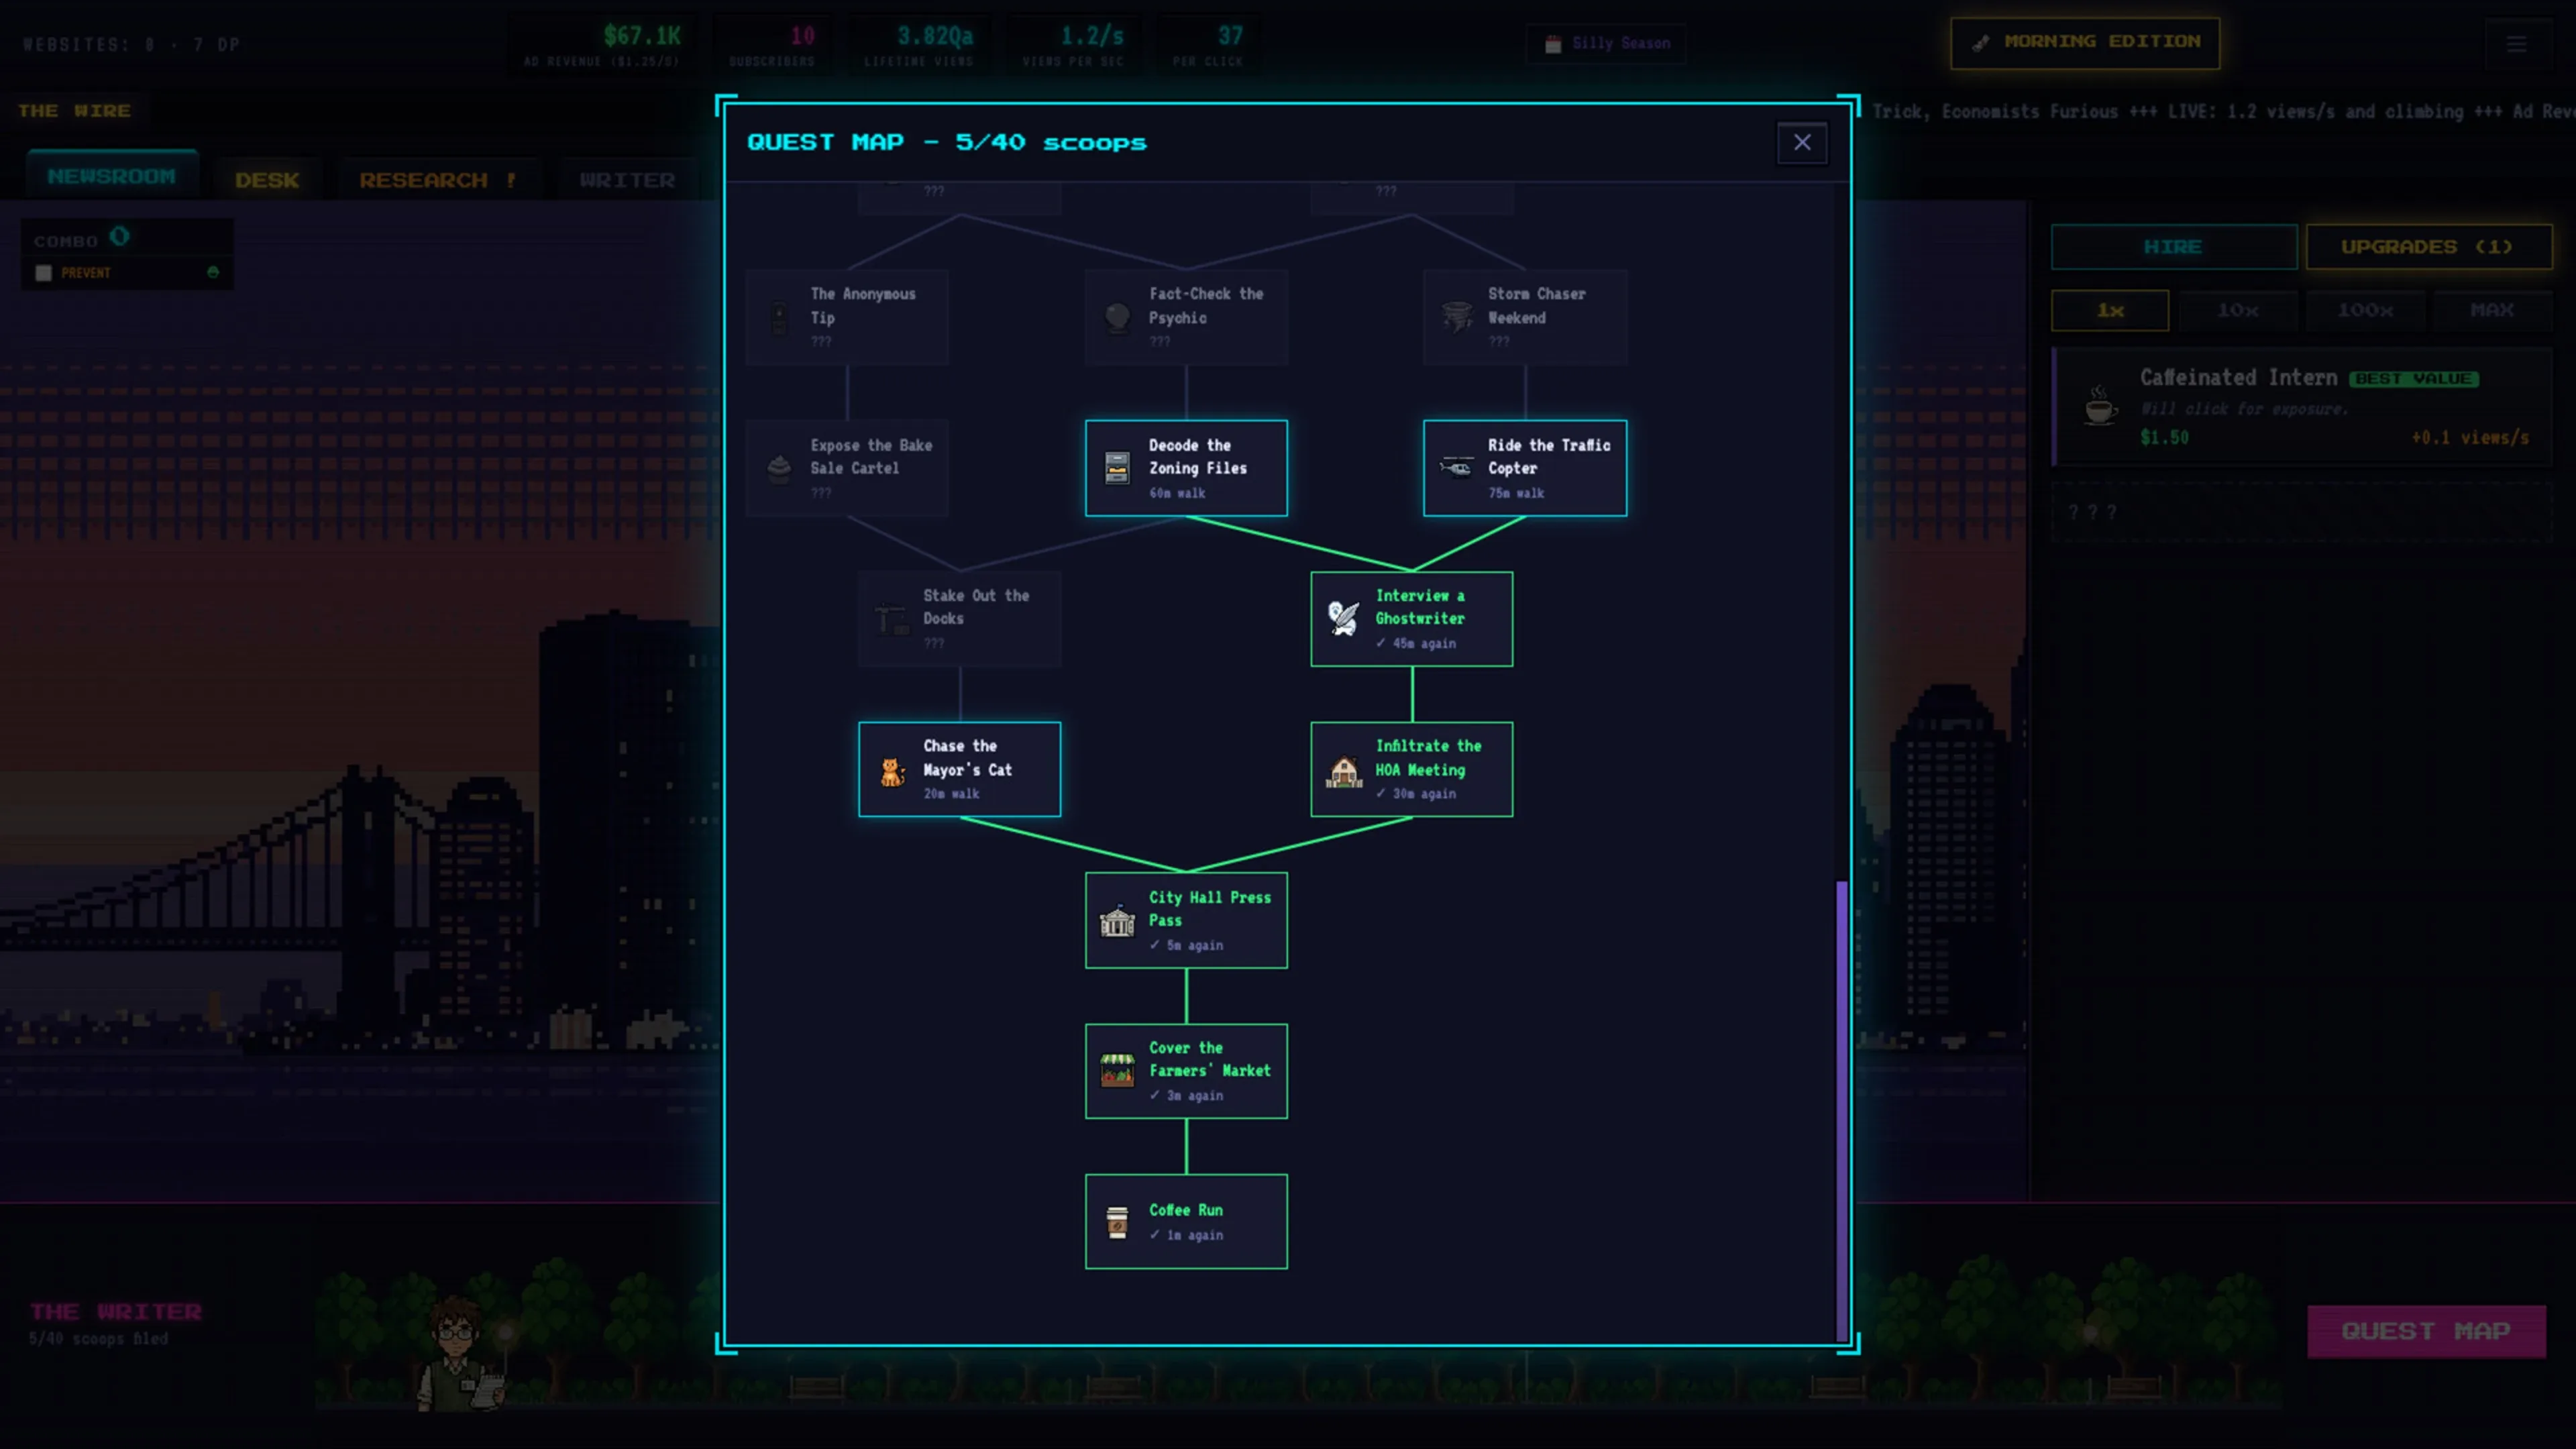2576x1449 pixels.
Task: Click the Websites 8 · 7 DP text
Action: (x=131, y=44)
